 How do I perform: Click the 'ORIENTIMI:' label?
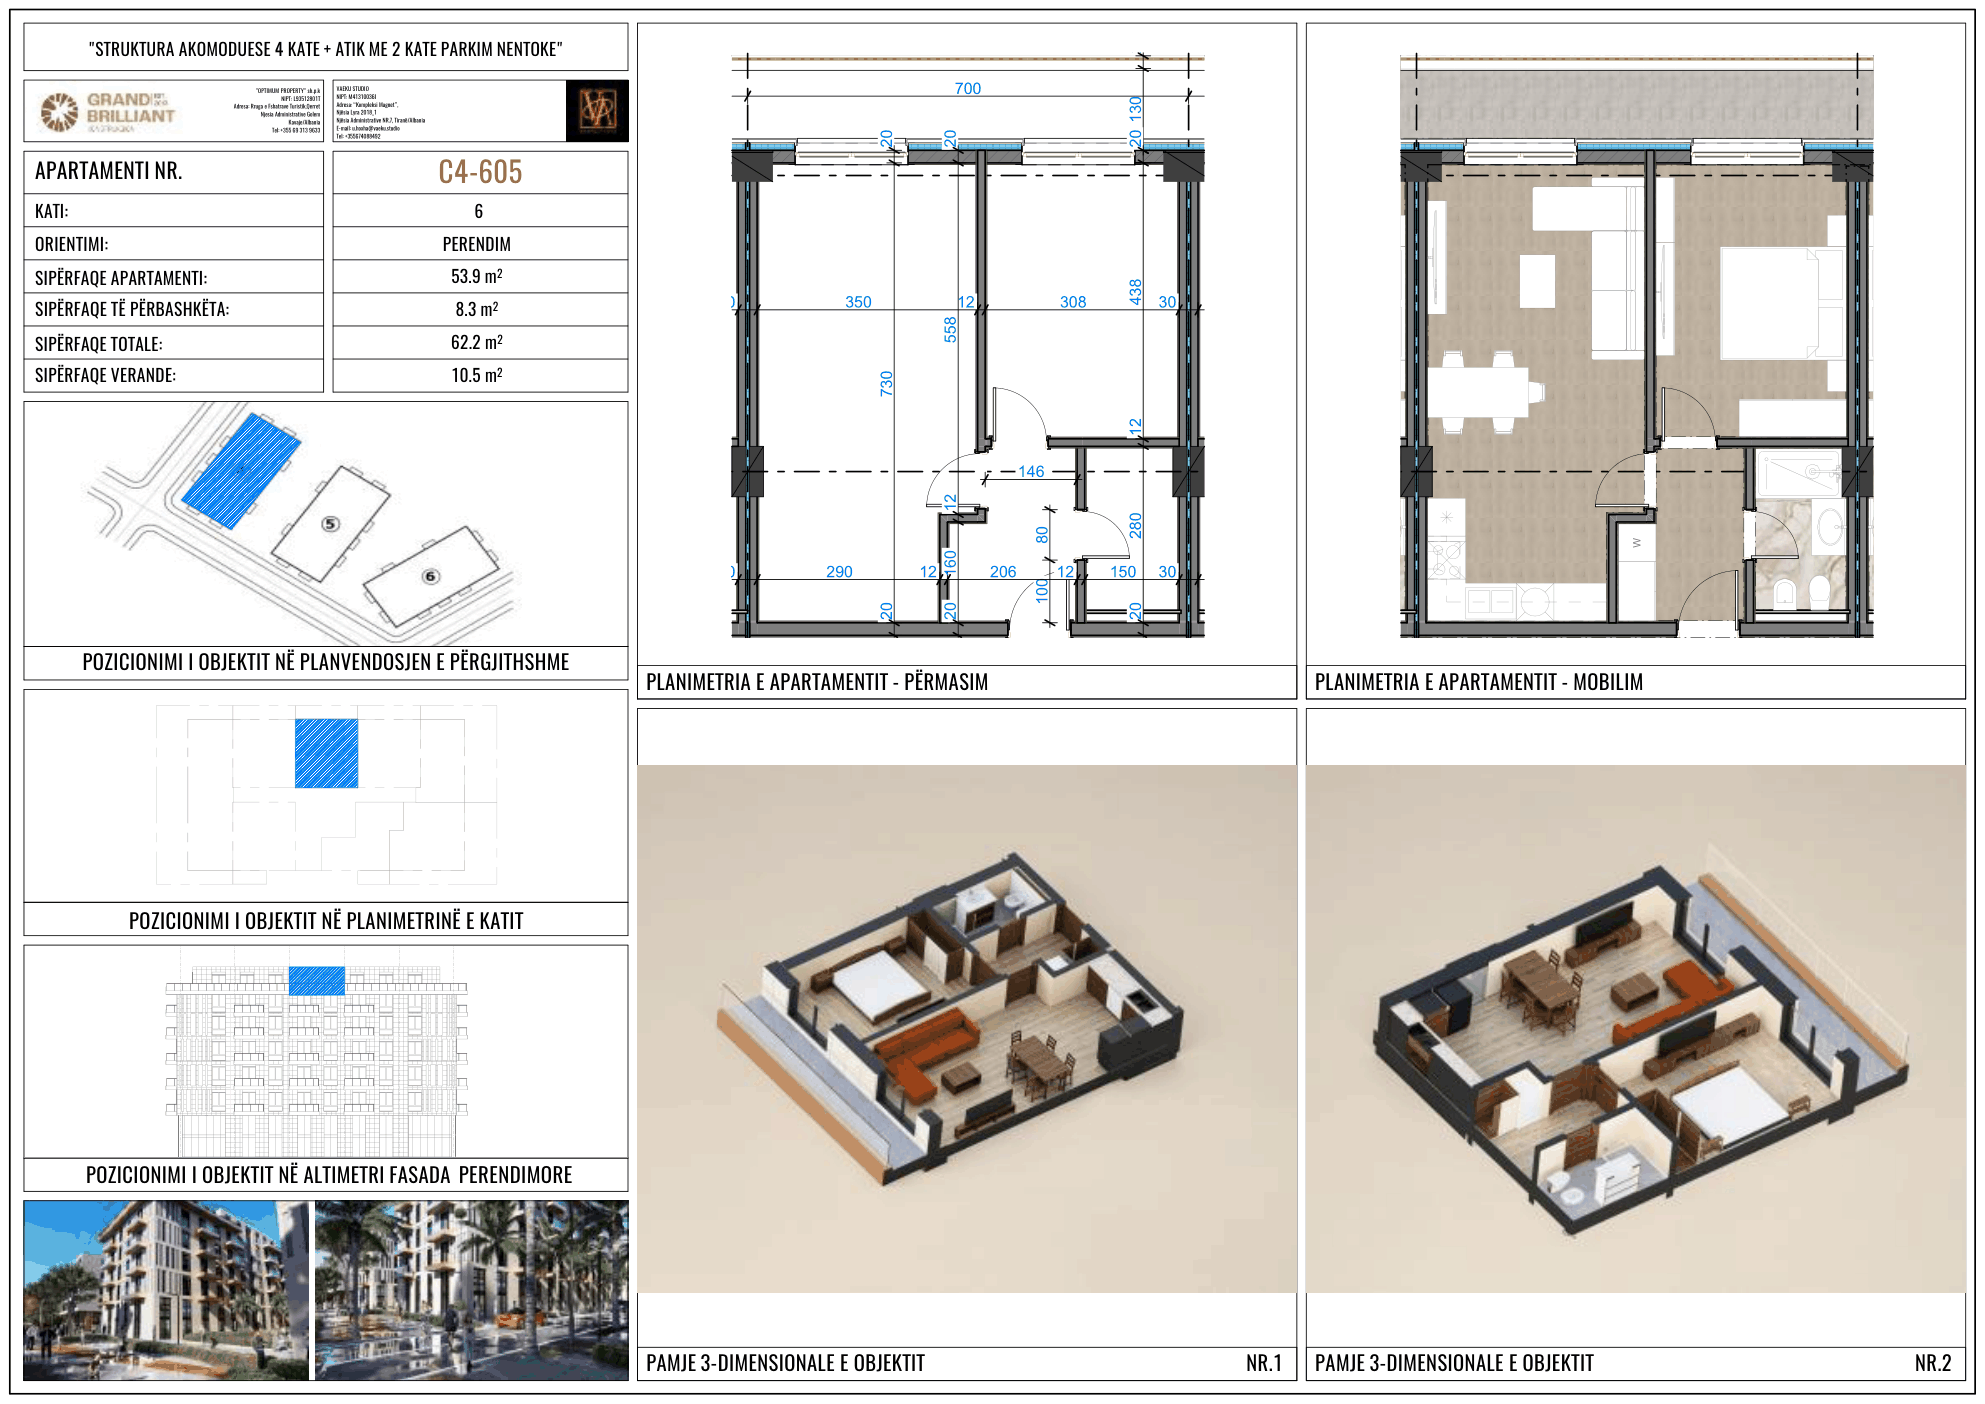(x=71, y=244)
